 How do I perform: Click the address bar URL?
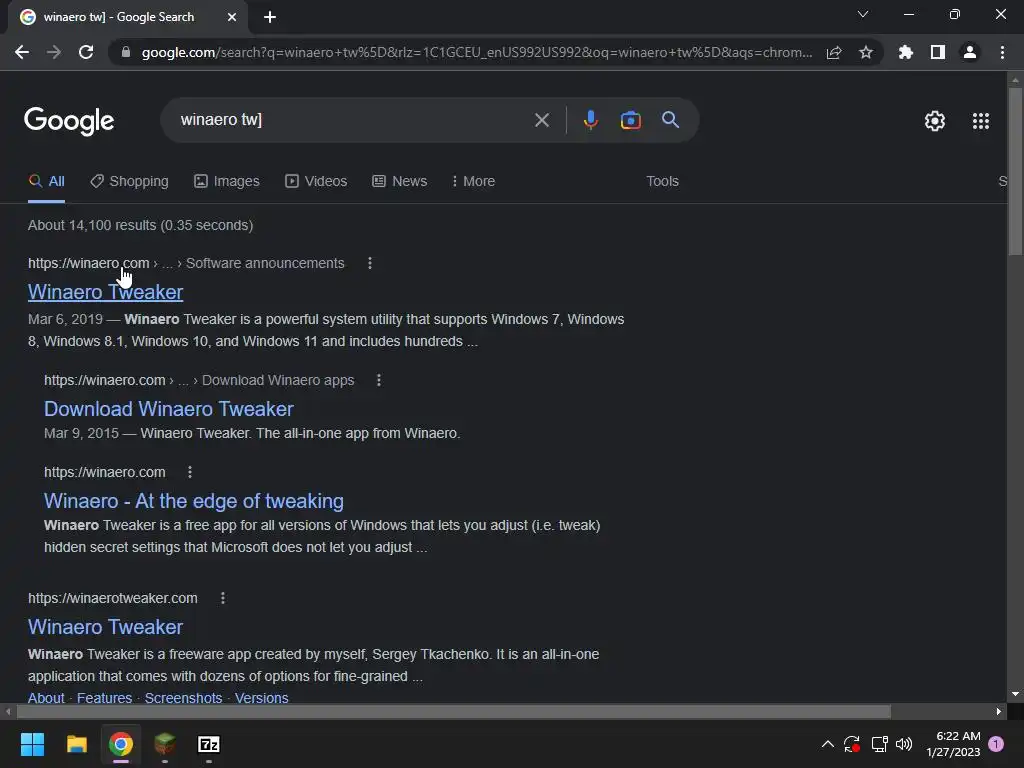[477, 52]
